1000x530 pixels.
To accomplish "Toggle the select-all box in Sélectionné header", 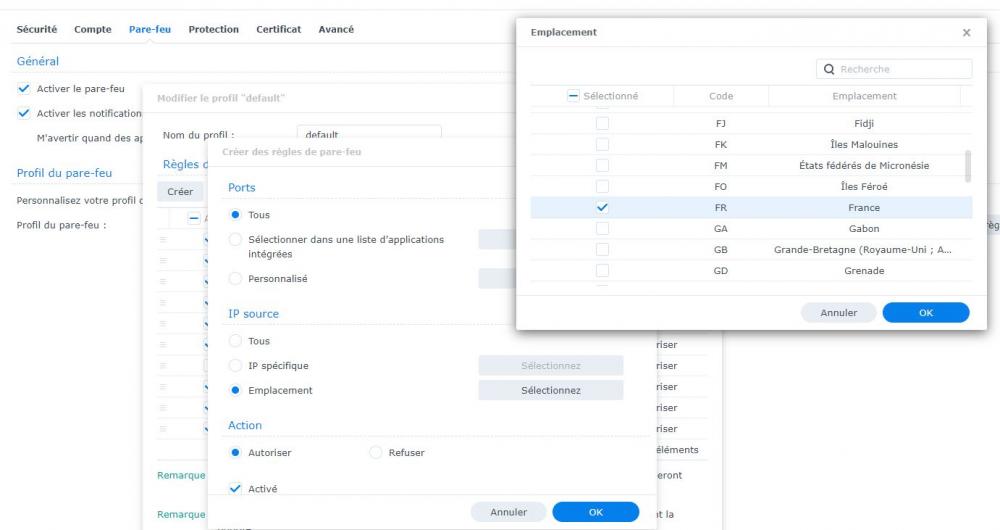I will [573, 96].
